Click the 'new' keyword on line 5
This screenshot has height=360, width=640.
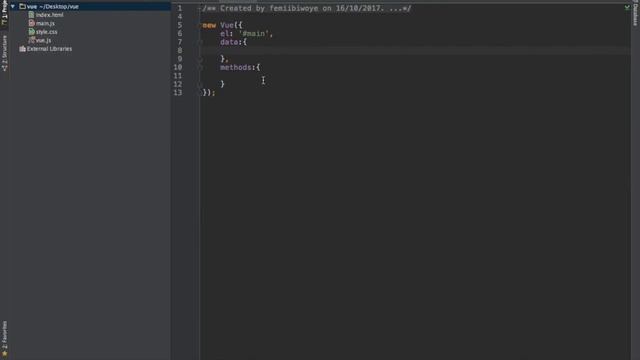coord(209,25)
